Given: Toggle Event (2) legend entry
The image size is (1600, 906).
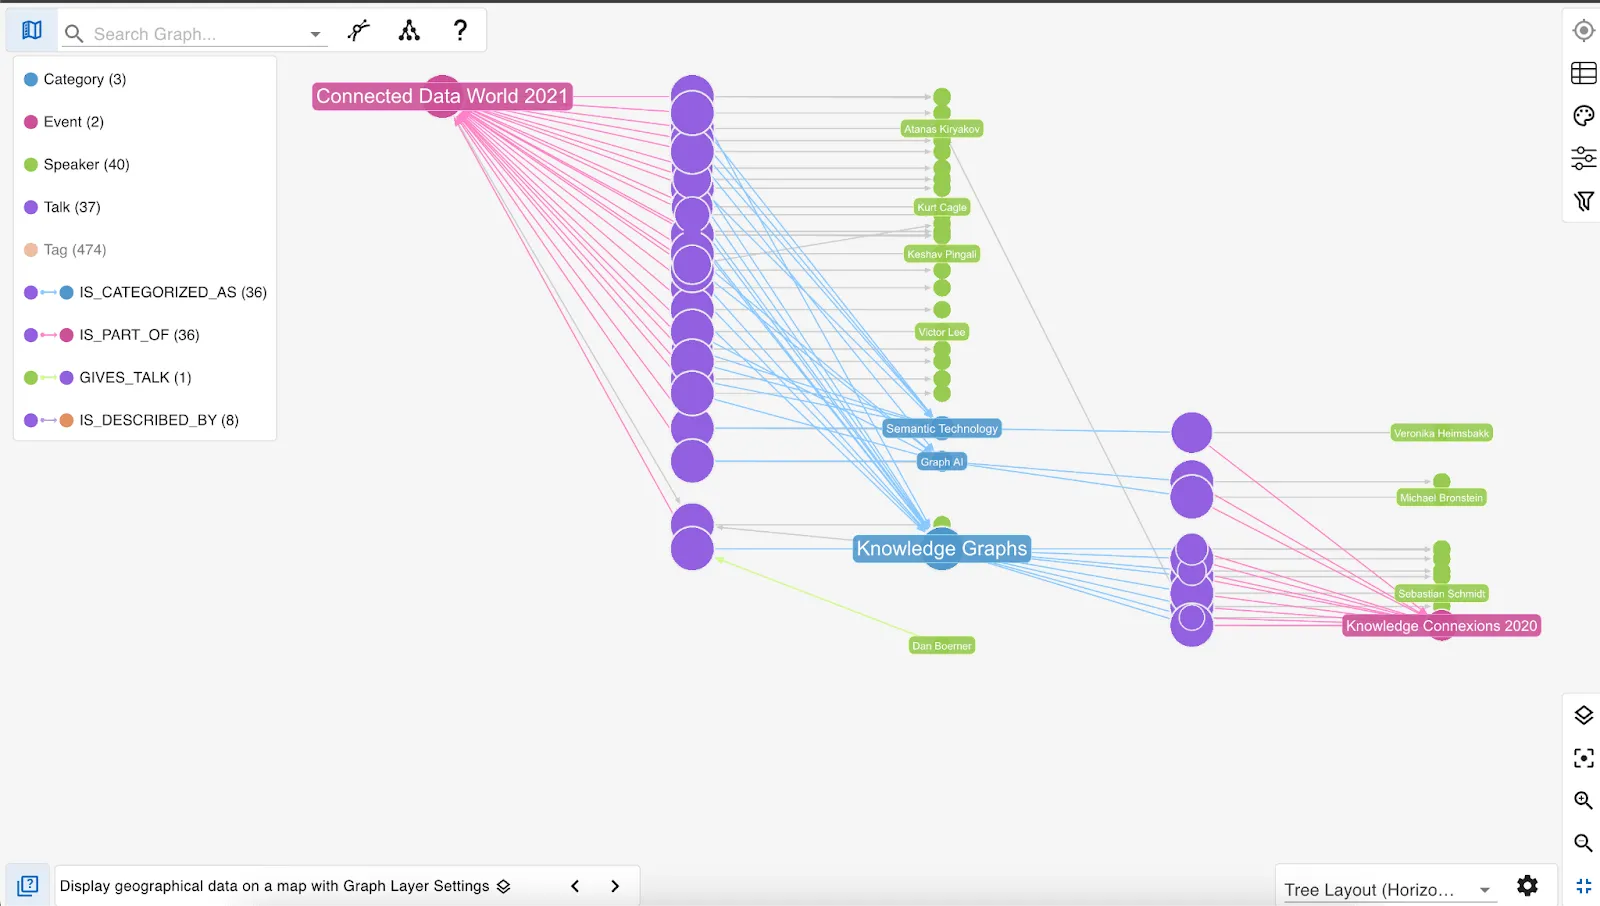Looking at the screenshot, I should tap(64, 122).
